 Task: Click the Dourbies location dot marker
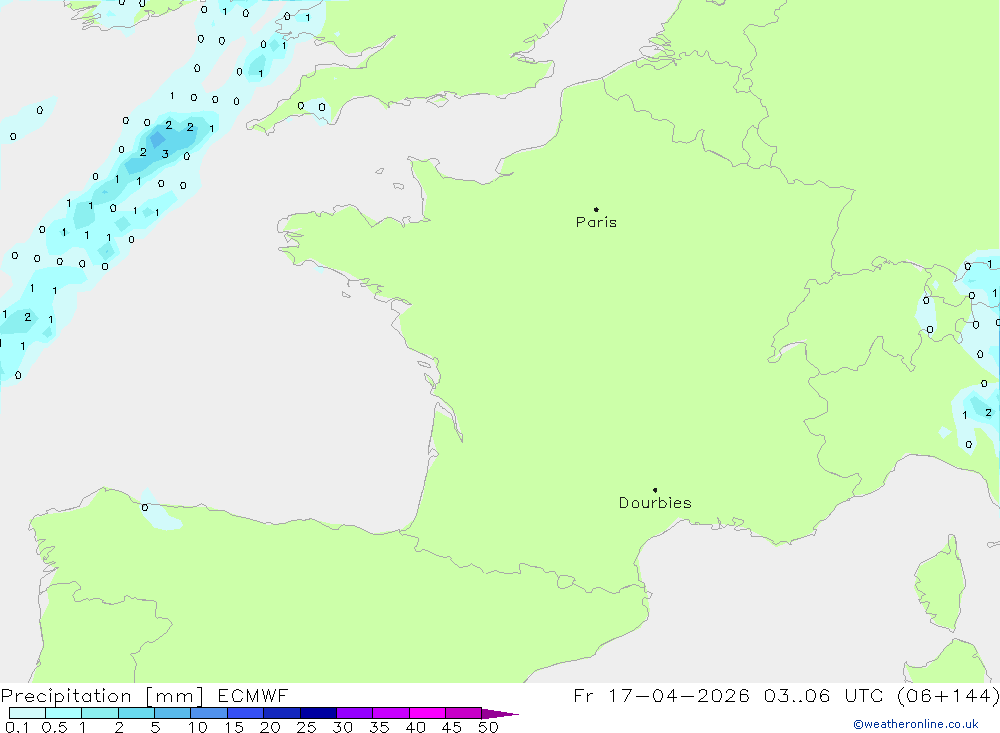655,490
